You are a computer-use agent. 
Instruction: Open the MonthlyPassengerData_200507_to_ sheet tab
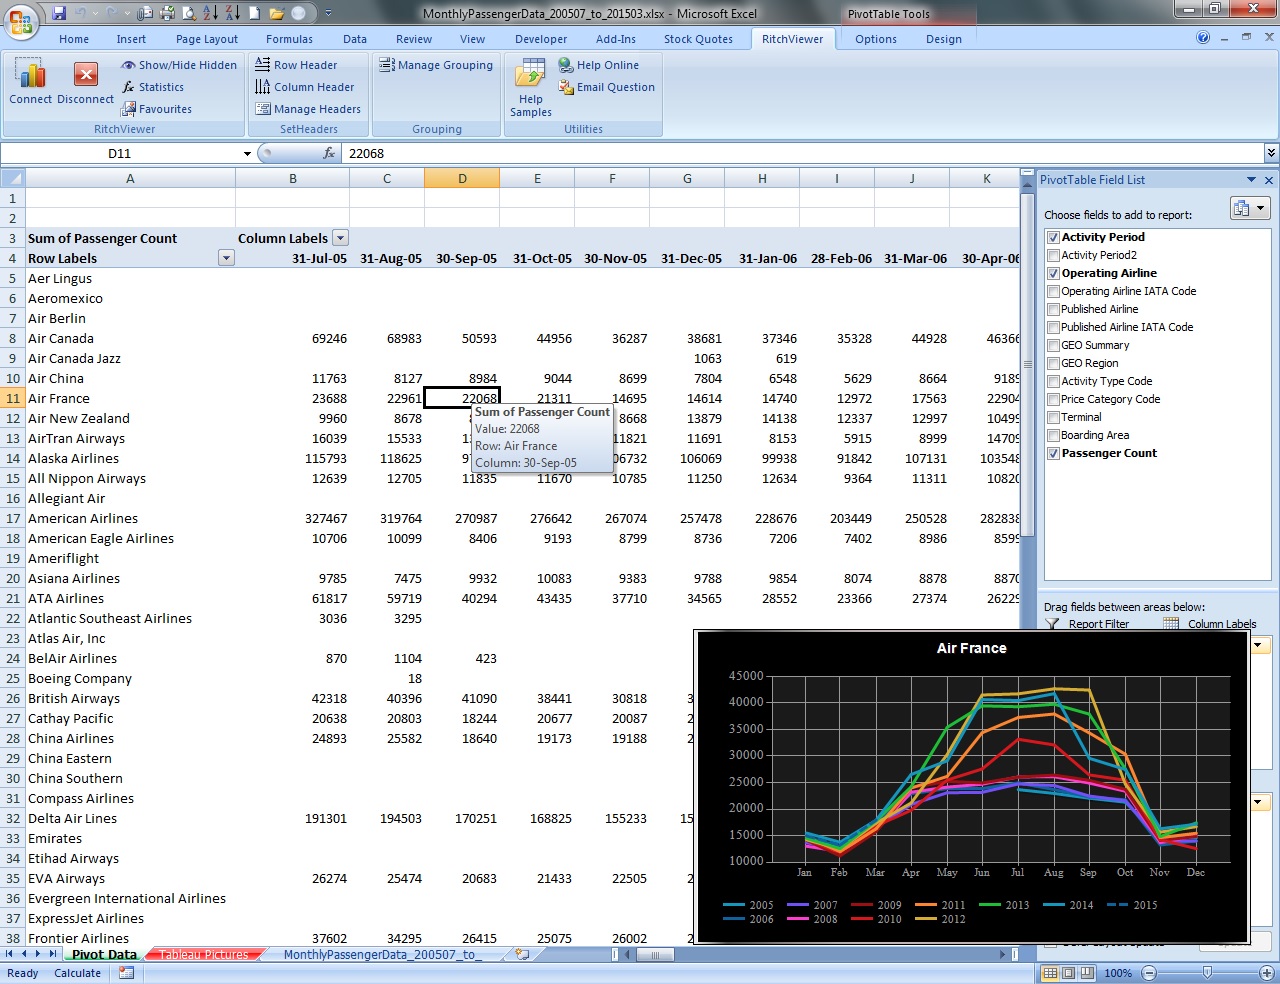(x=383, y=954)
